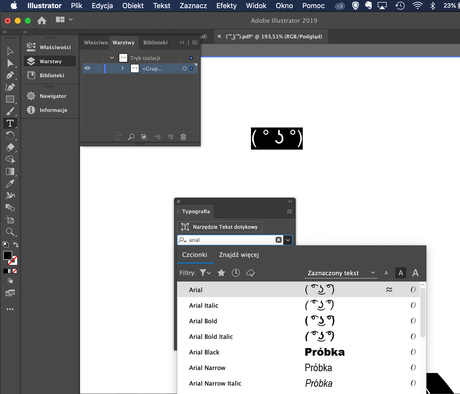
Task: Click target circle of Grup layer
Action: (184, 68)
